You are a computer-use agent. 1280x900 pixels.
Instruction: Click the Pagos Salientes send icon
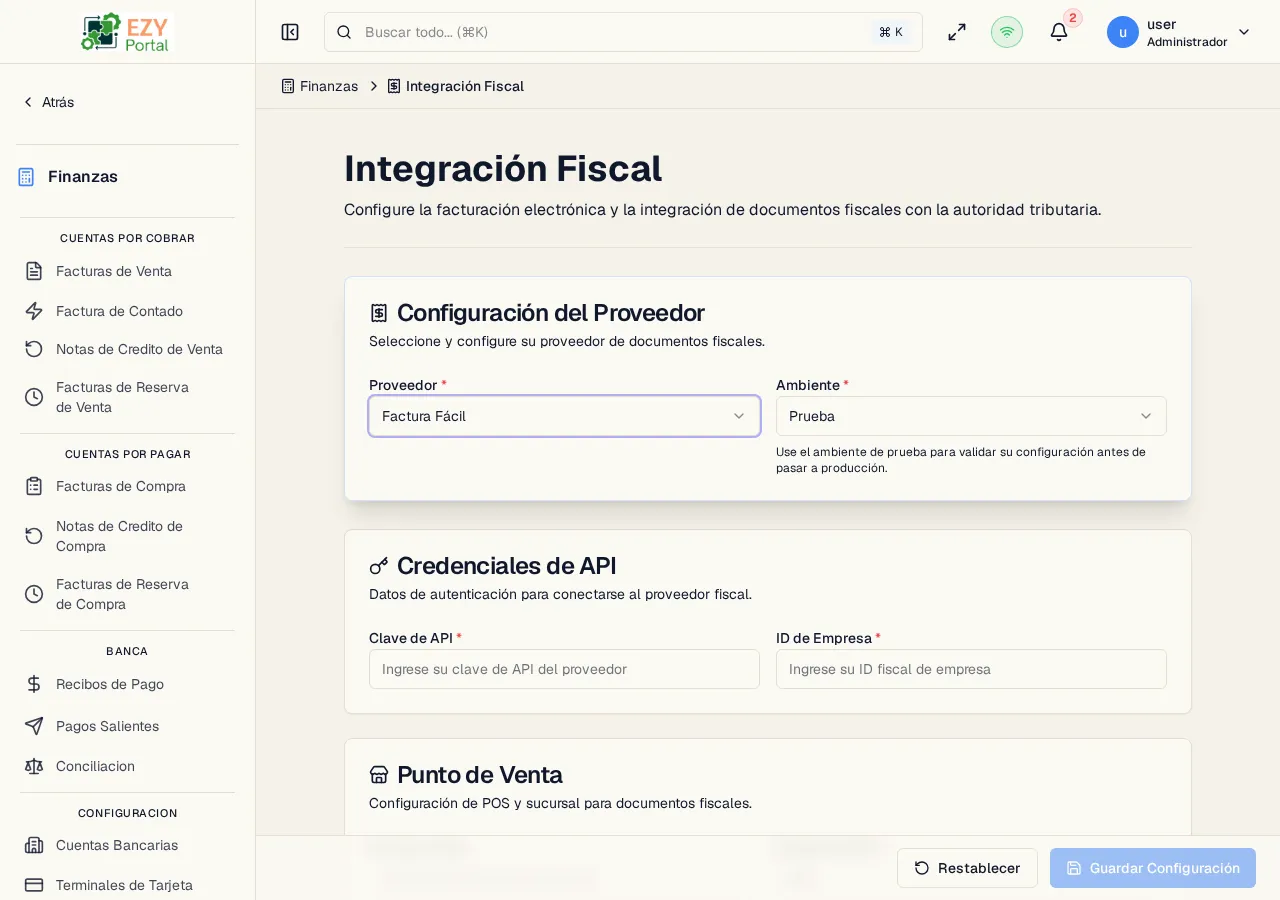point(34,726)
